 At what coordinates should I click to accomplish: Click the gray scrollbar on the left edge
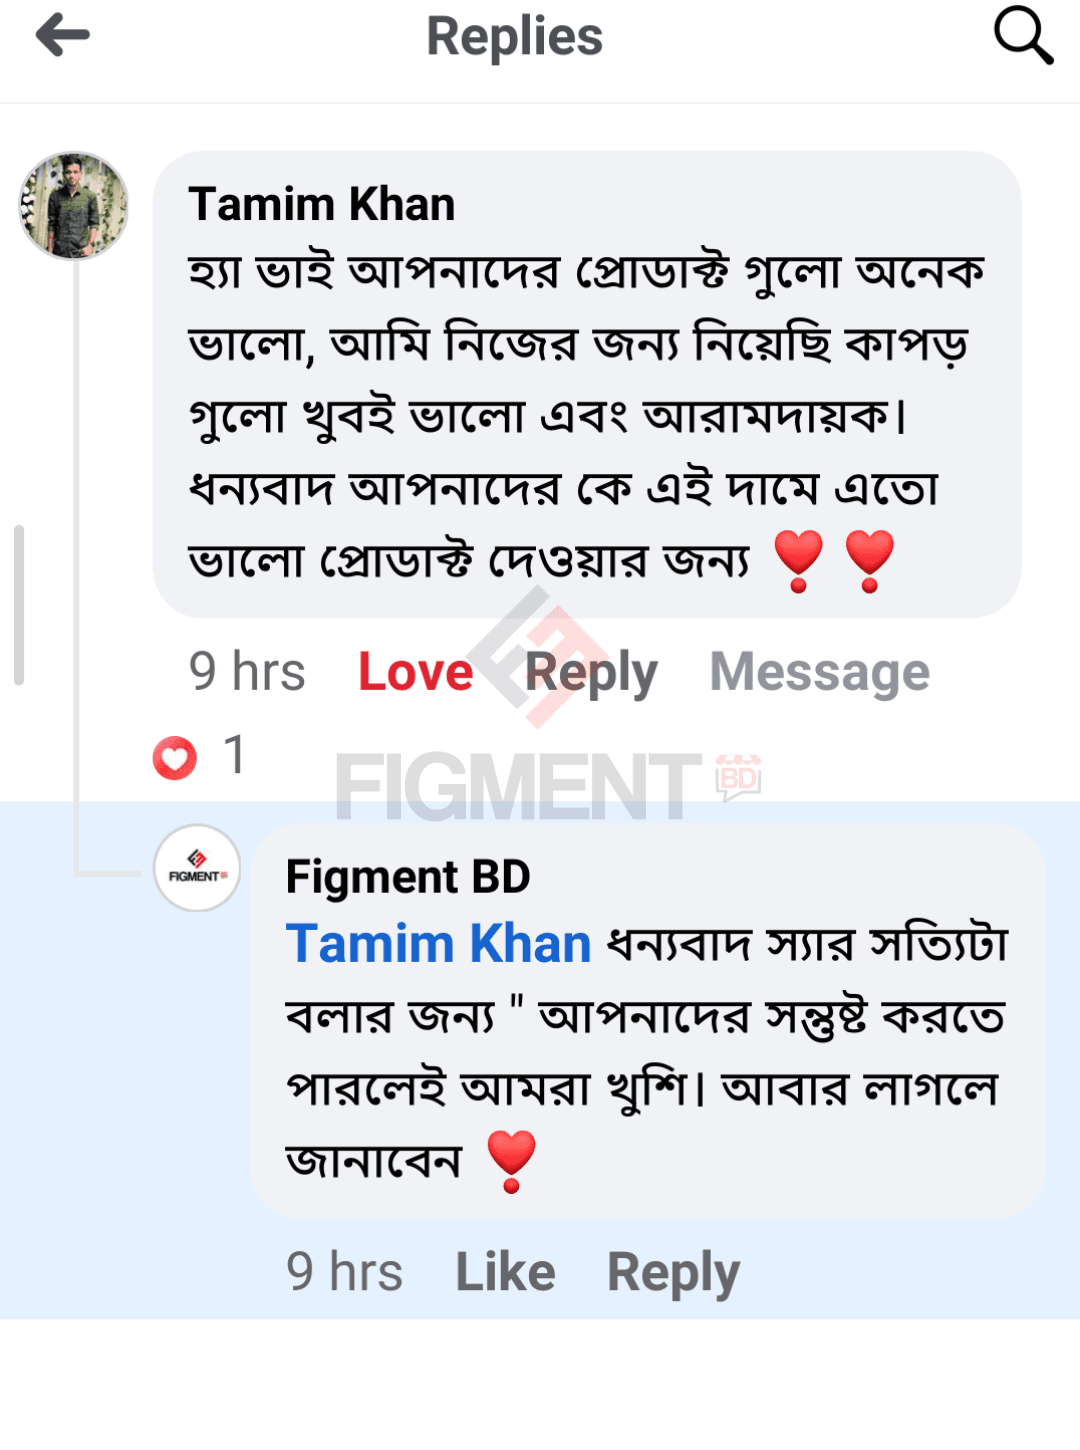(18, 605)
